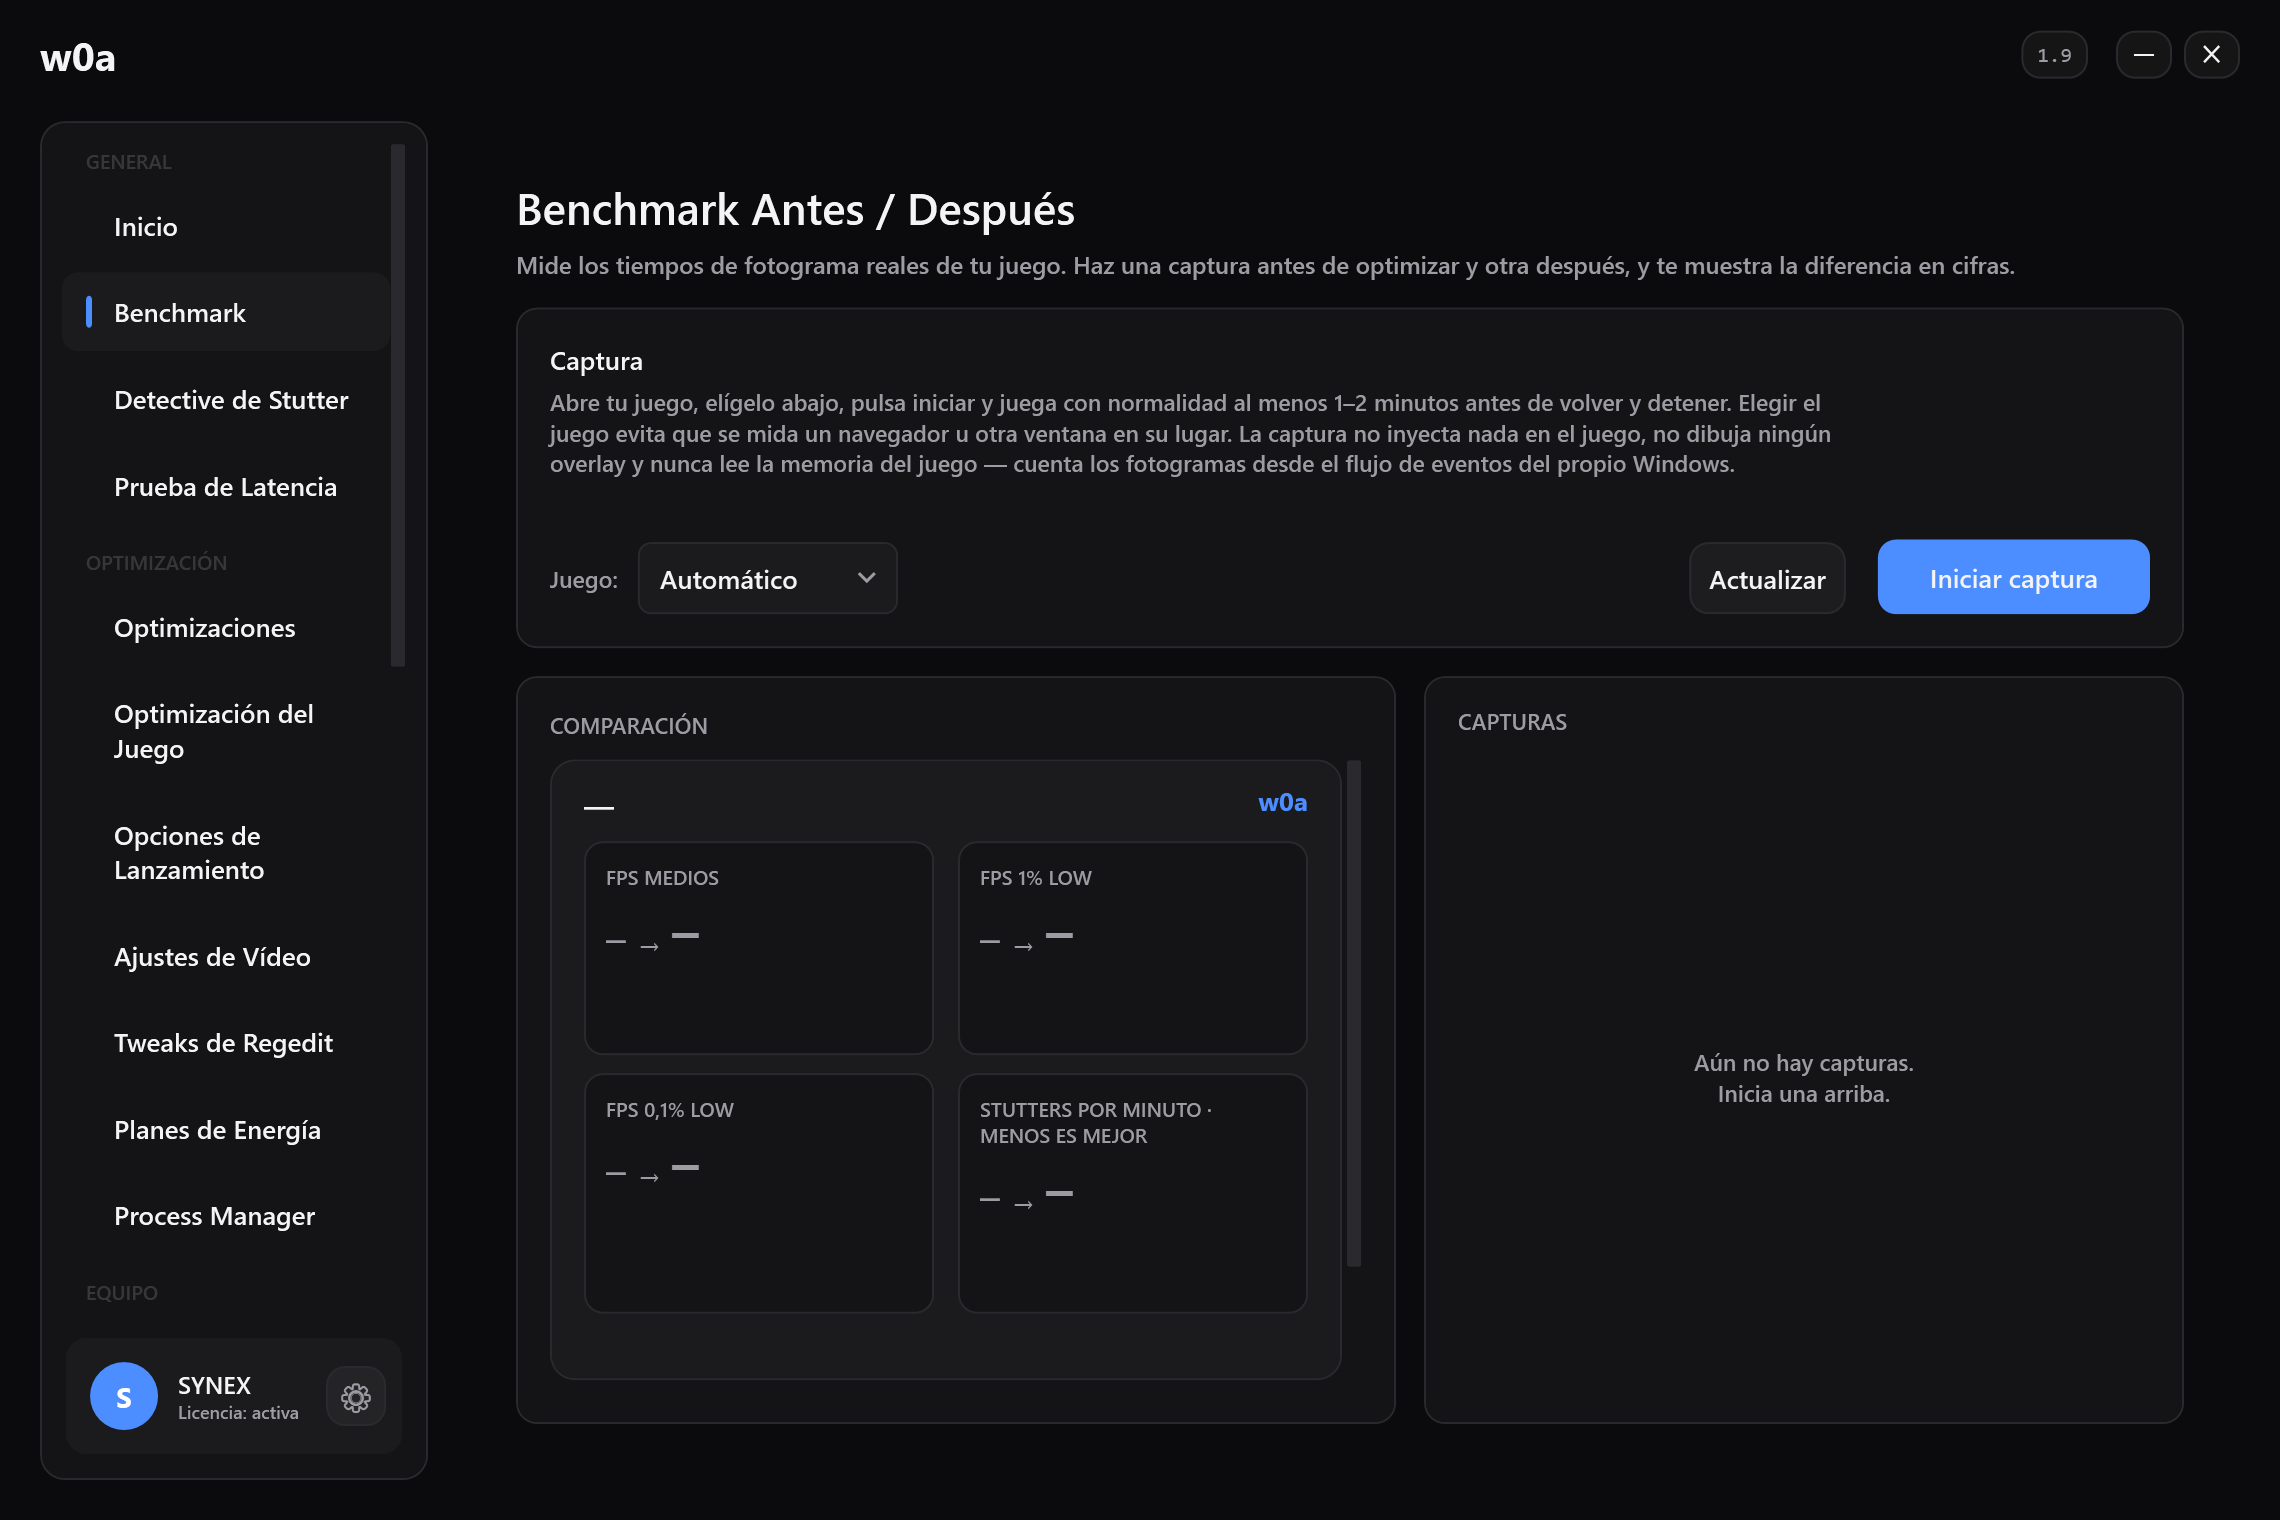Open Tweaks de Regedit page
The height and width of the screenshot is (1520, 2280).
pos(225,1043)
